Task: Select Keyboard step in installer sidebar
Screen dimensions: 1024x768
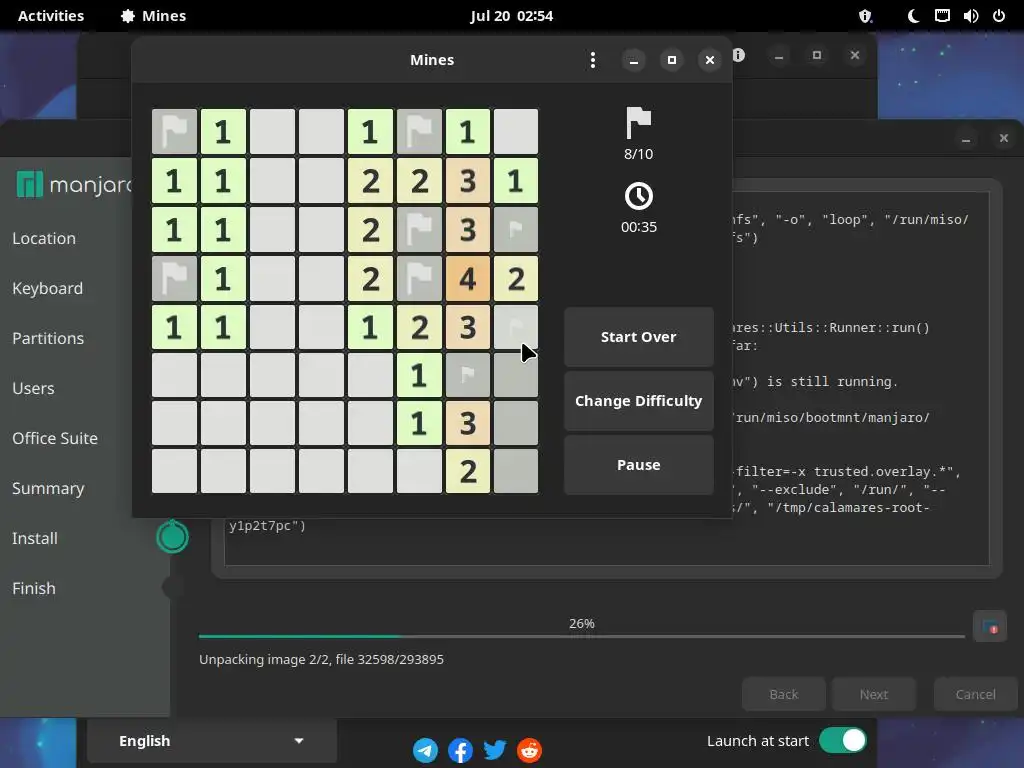Action: pos(47,288)
